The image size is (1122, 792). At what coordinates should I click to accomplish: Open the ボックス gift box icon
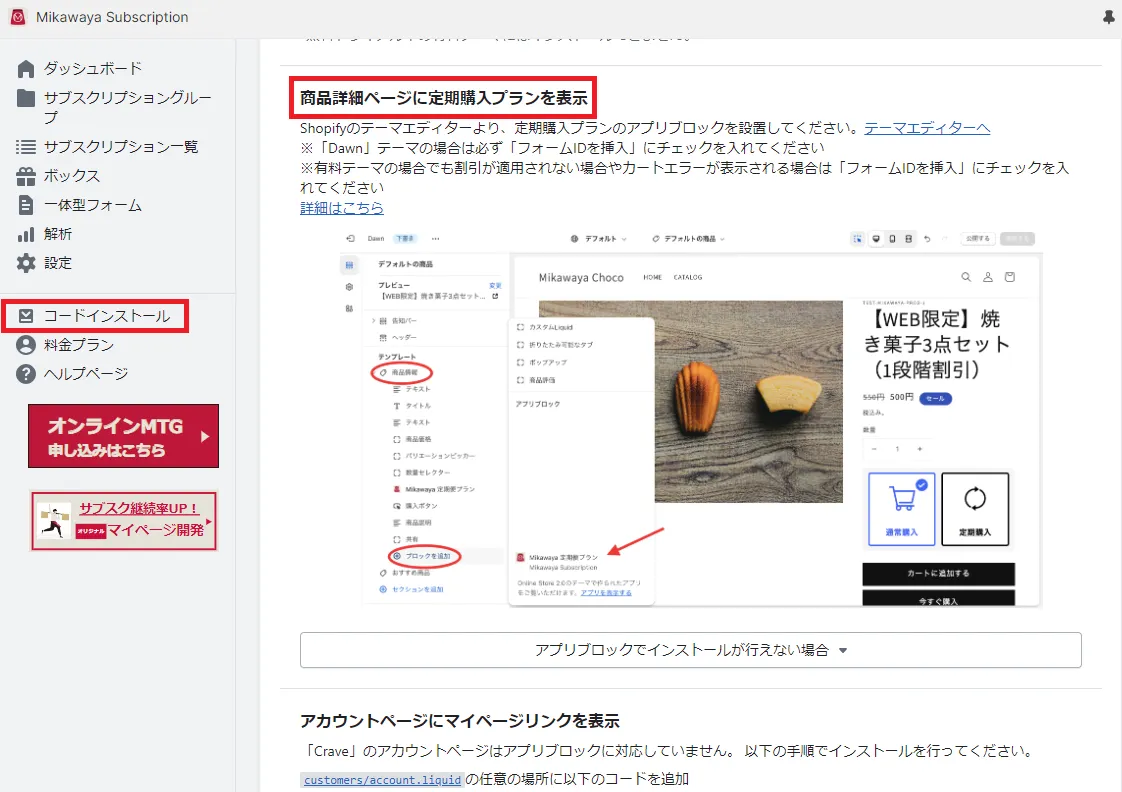click(x=26, y=176)
